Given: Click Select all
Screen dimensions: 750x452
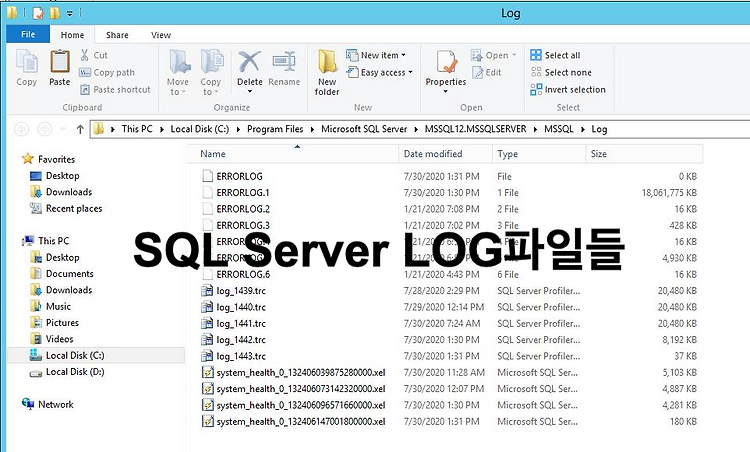Looking at the screenshot, I should click(555, 55).
